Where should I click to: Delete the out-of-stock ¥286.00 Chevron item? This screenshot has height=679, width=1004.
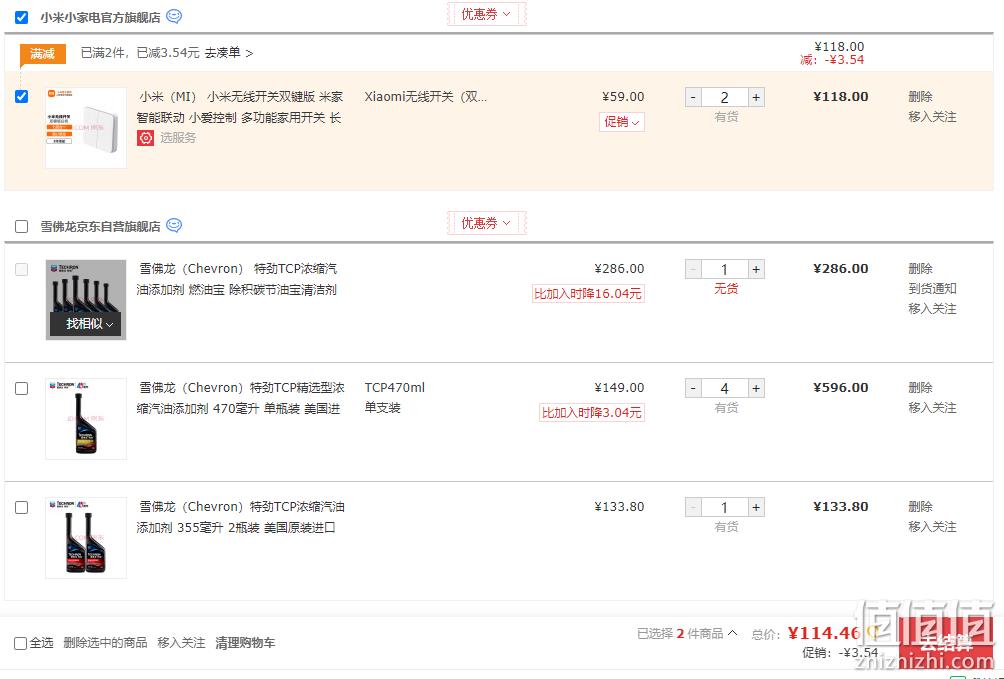click(920, 268)
